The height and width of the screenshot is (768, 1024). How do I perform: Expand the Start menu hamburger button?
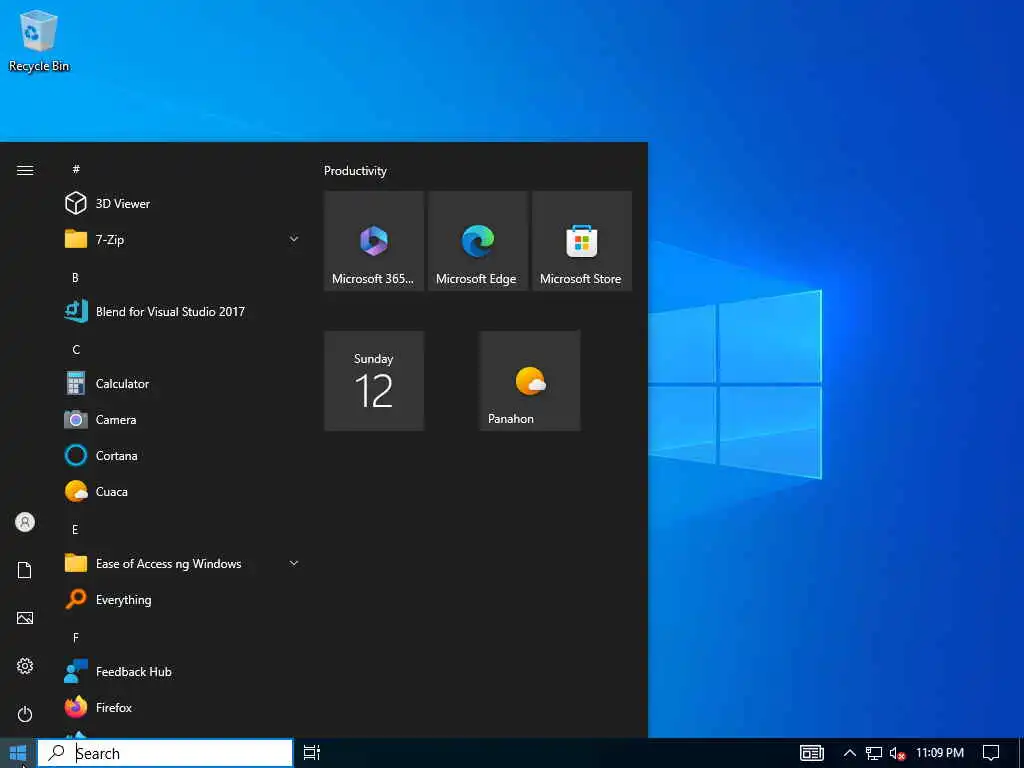[x=25, y=170]
